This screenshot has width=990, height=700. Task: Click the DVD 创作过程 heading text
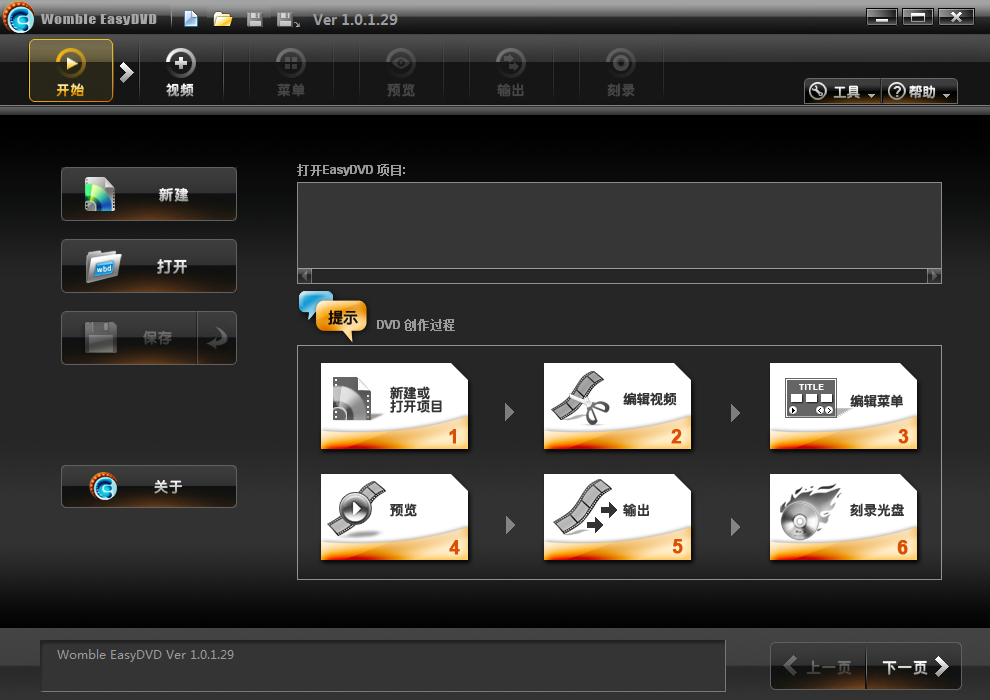point(415,325)
